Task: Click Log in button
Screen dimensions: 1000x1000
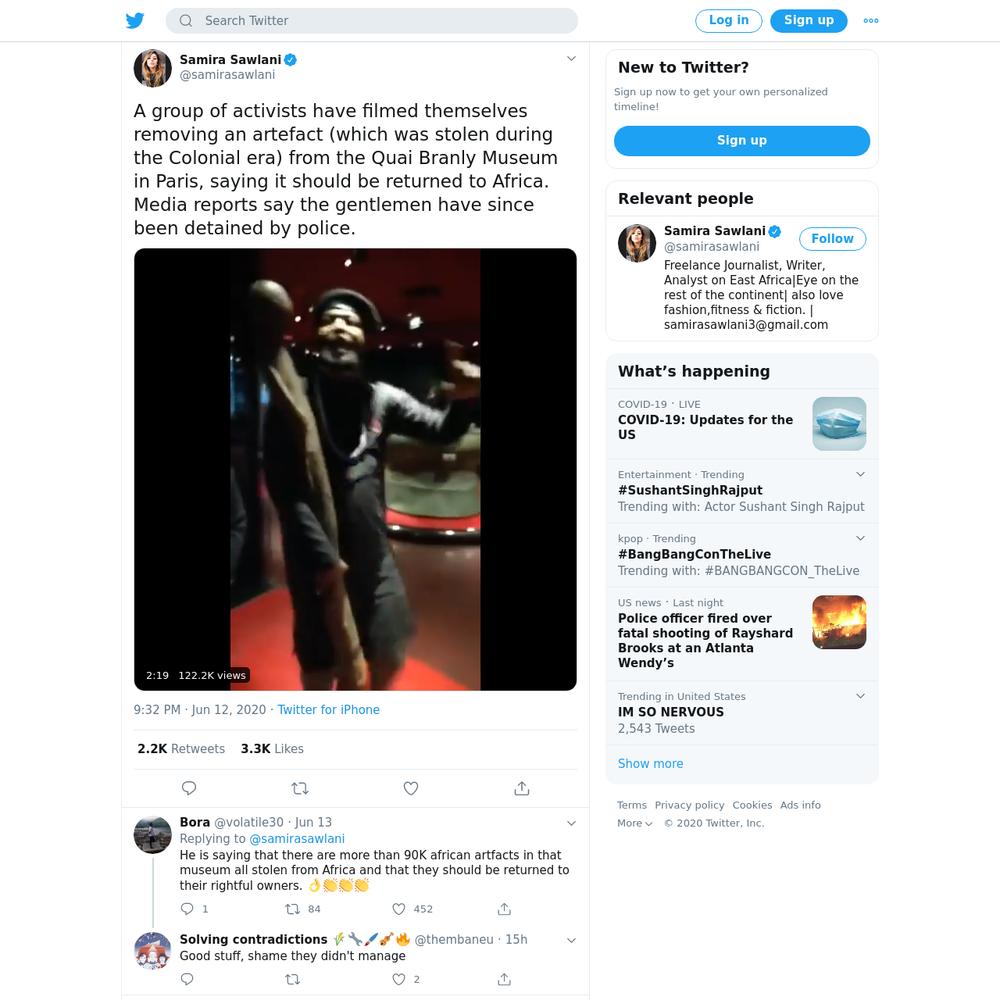Action: click(x=728, y=20)
